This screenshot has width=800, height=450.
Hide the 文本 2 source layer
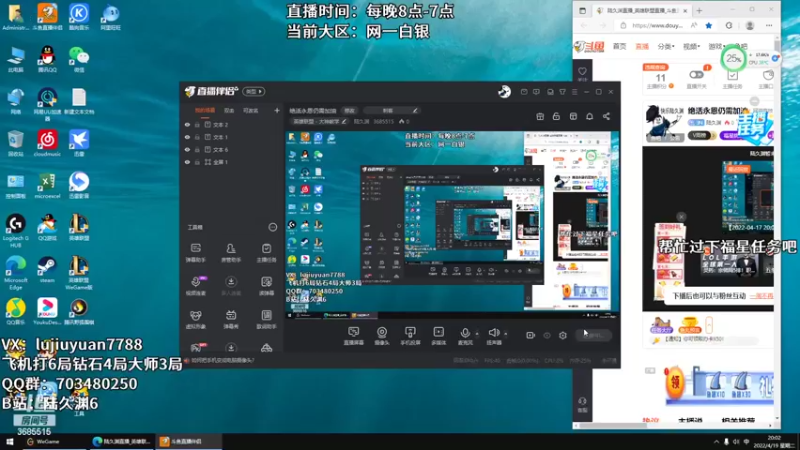click(187, 124)
